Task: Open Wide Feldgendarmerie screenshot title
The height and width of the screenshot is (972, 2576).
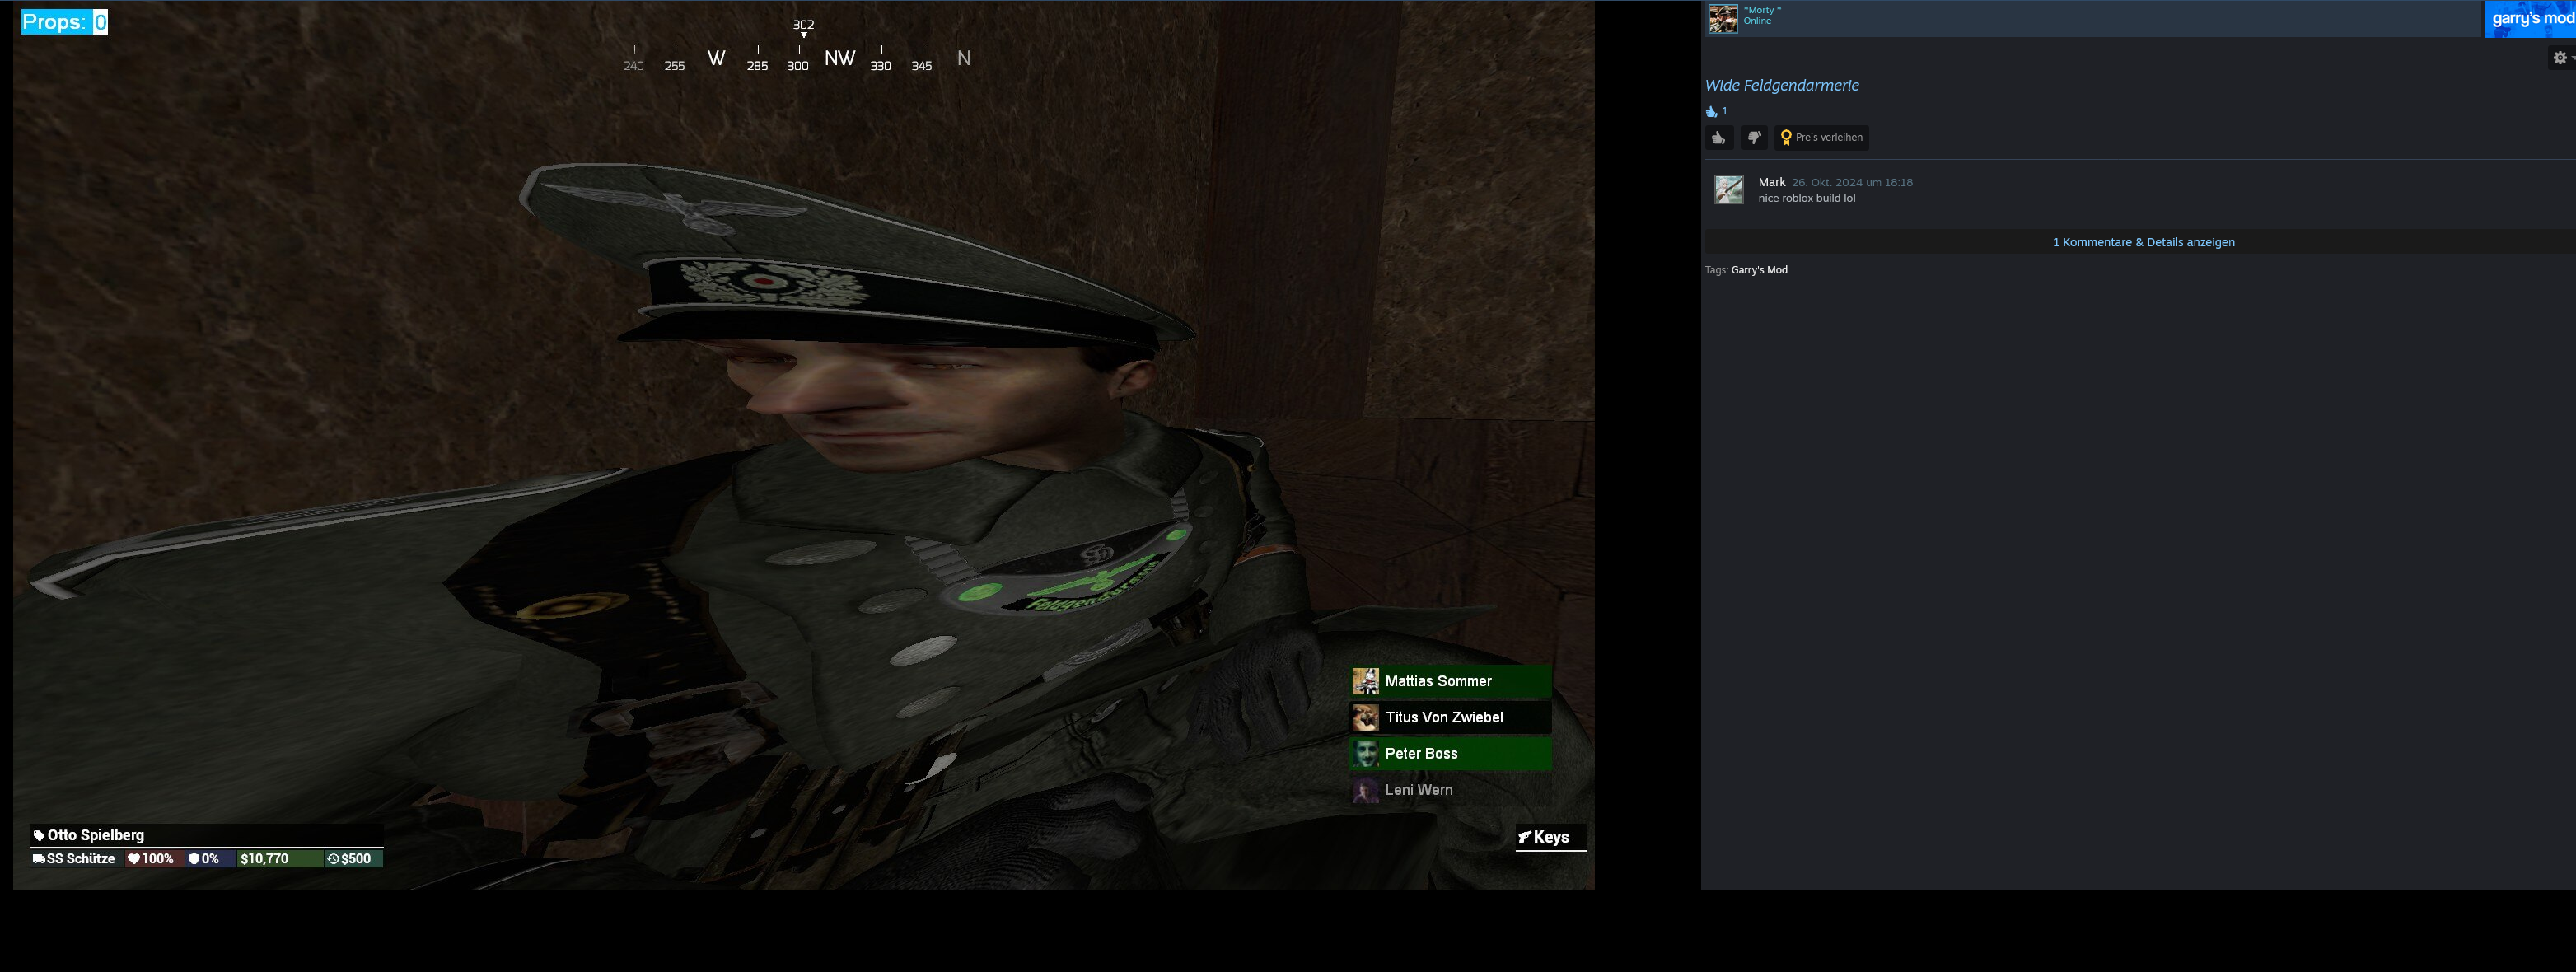Action: pyautogui.click(x=1781, y=86)
